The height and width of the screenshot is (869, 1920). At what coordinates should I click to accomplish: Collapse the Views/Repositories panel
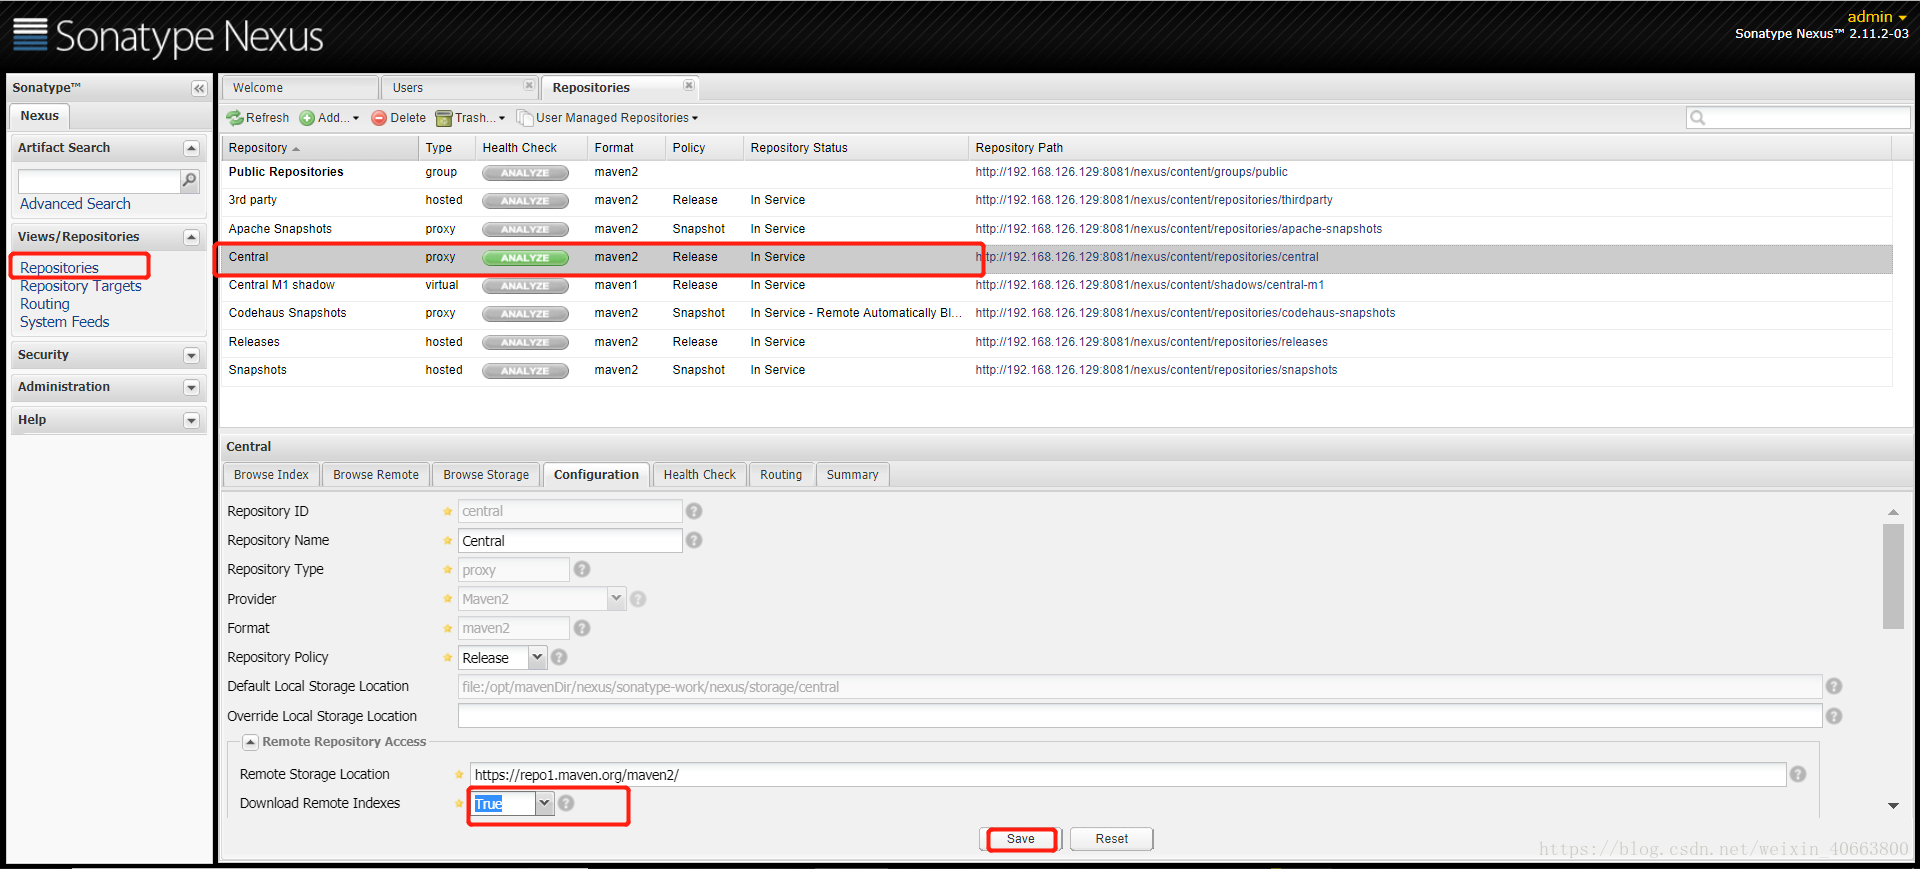coord(191,237)
